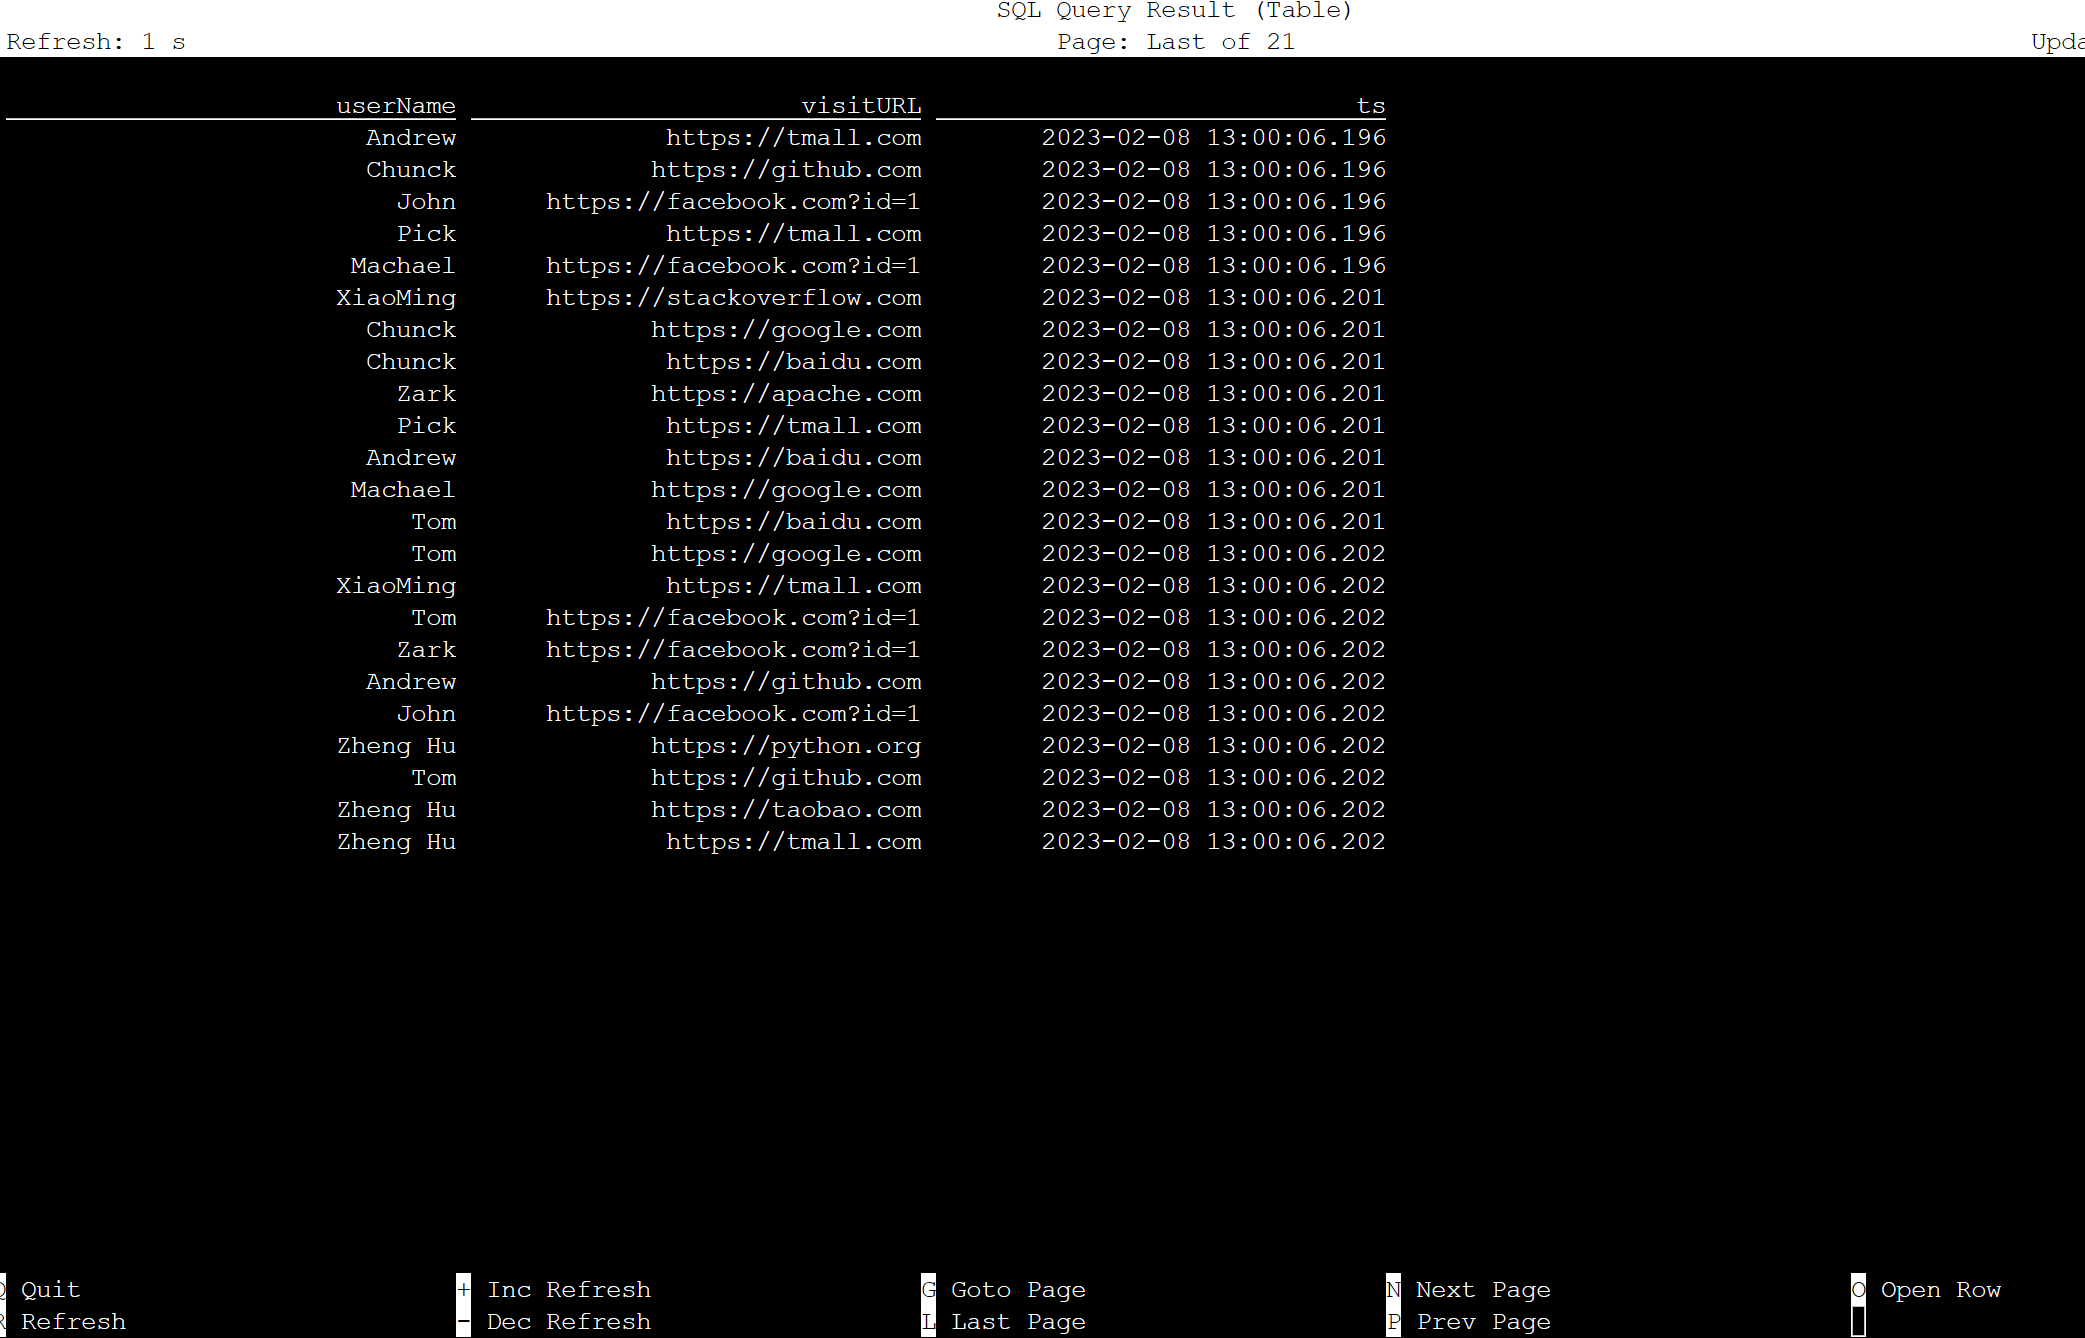2085x1338 pixels.
Task: Select Zark apache.com visit record
Action: pos(698,394)
